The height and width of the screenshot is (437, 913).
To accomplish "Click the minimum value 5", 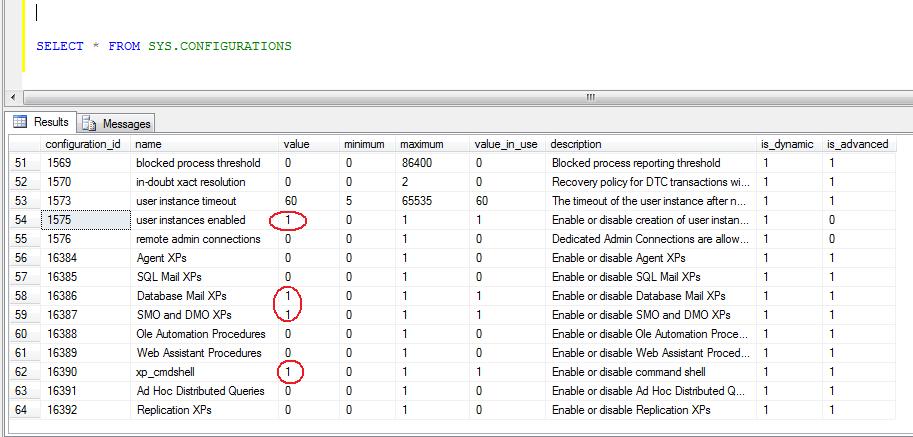I will click(367, 201).
